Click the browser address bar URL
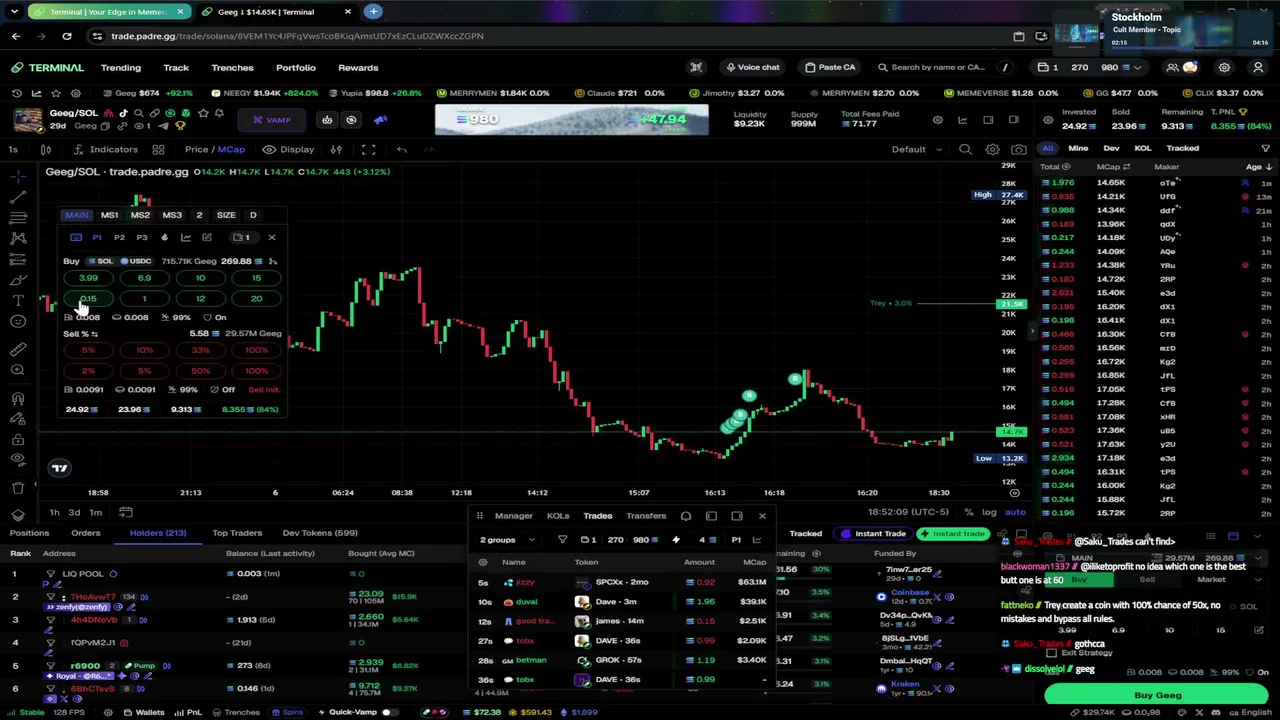1280x720 pixels. coord(297,36)
